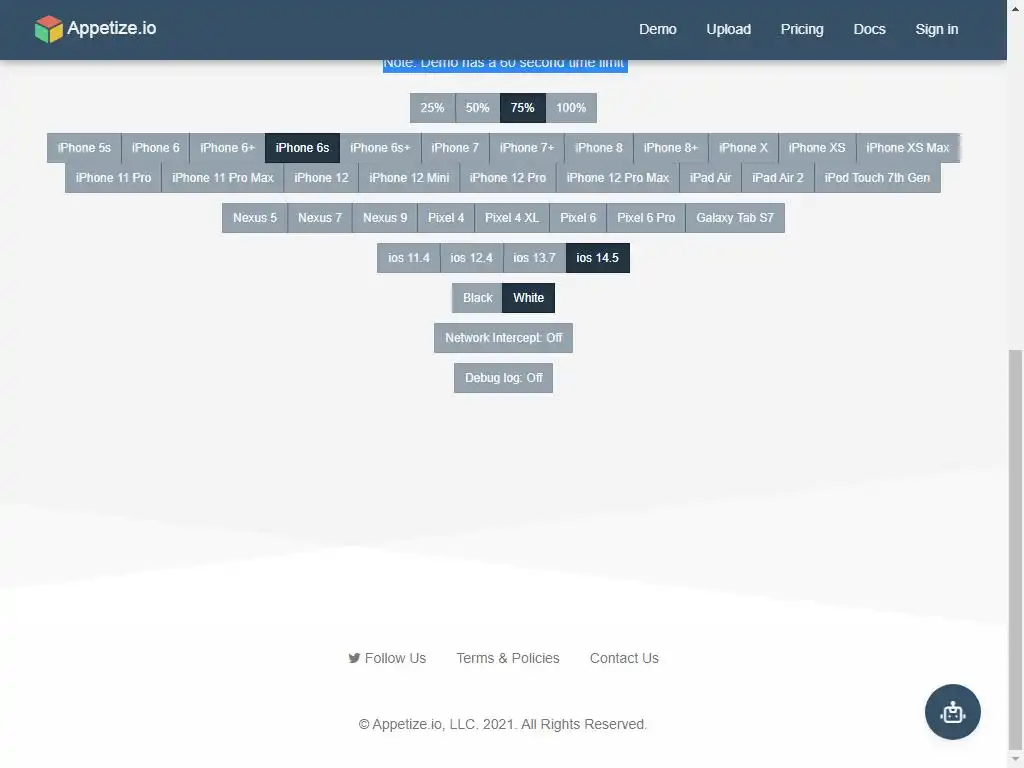Pick the iPhone 7+ device
This screenshot has width=1024, height=768.
pos(527,148)
